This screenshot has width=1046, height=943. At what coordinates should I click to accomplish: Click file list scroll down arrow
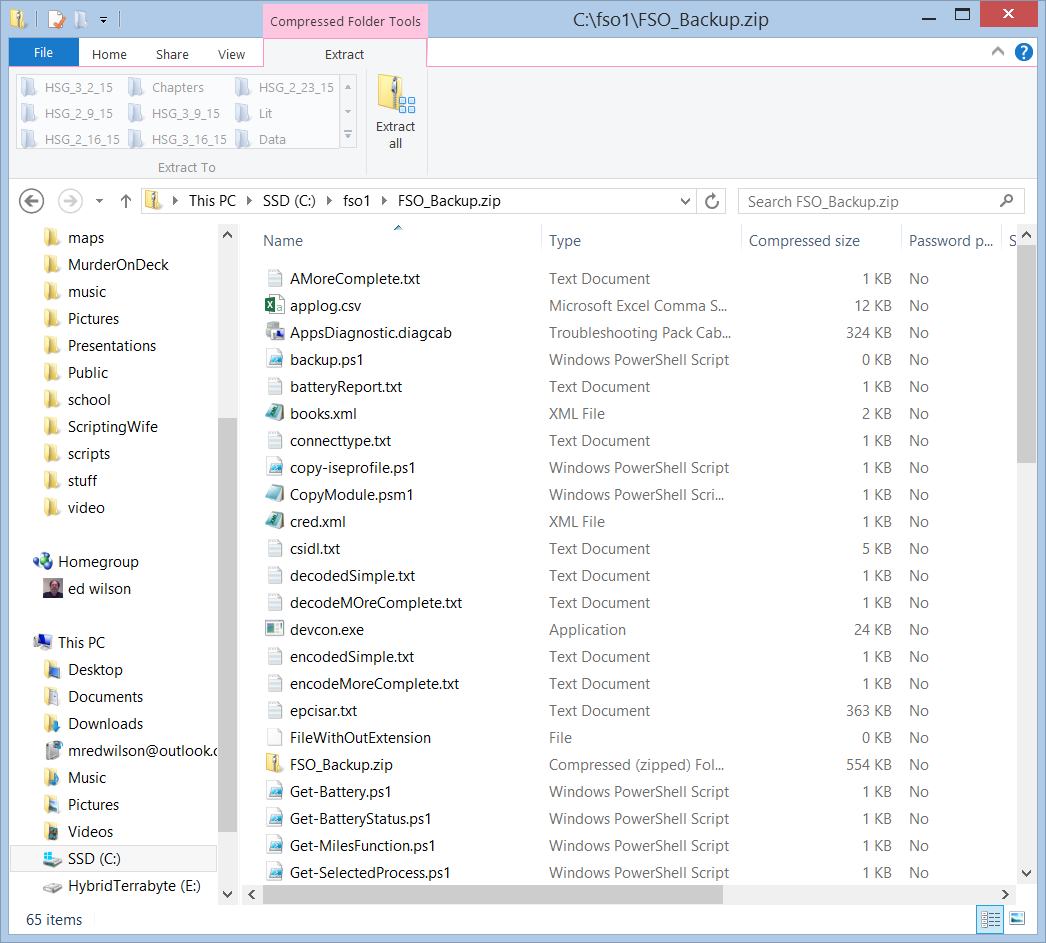(1026, 873)
